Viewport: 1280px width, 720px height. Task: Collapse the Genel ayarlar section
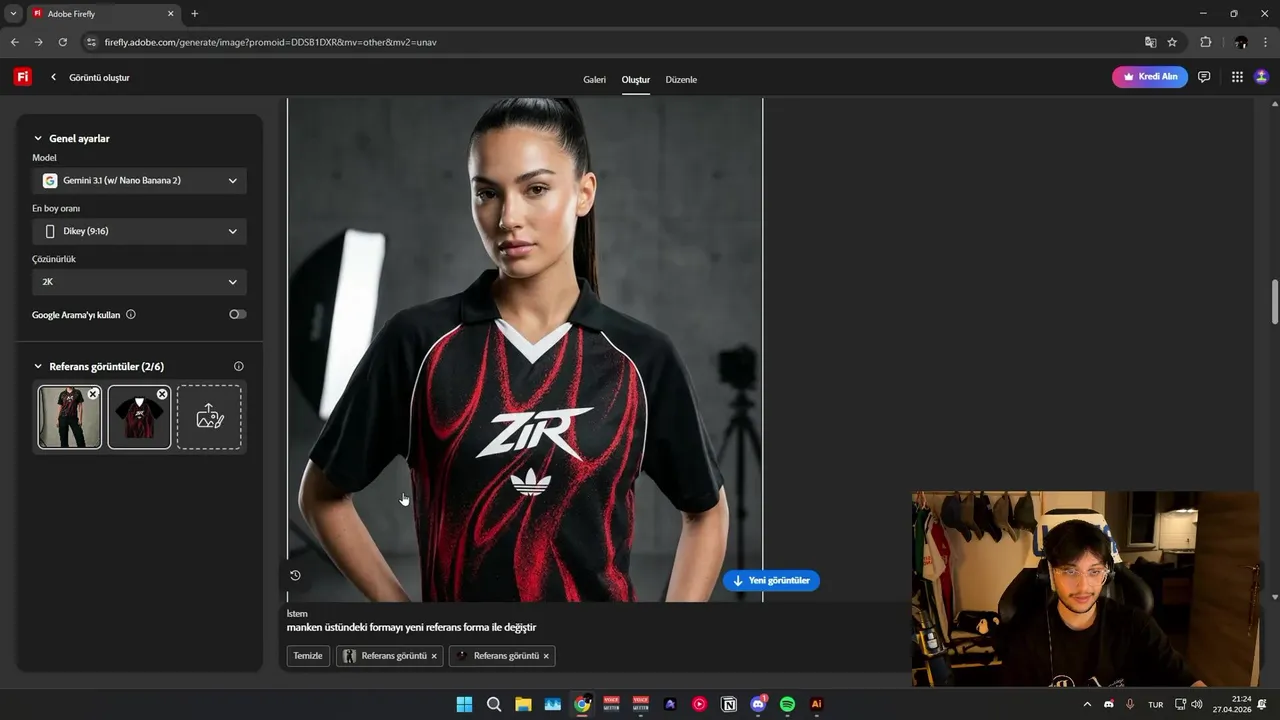point(38,139)
